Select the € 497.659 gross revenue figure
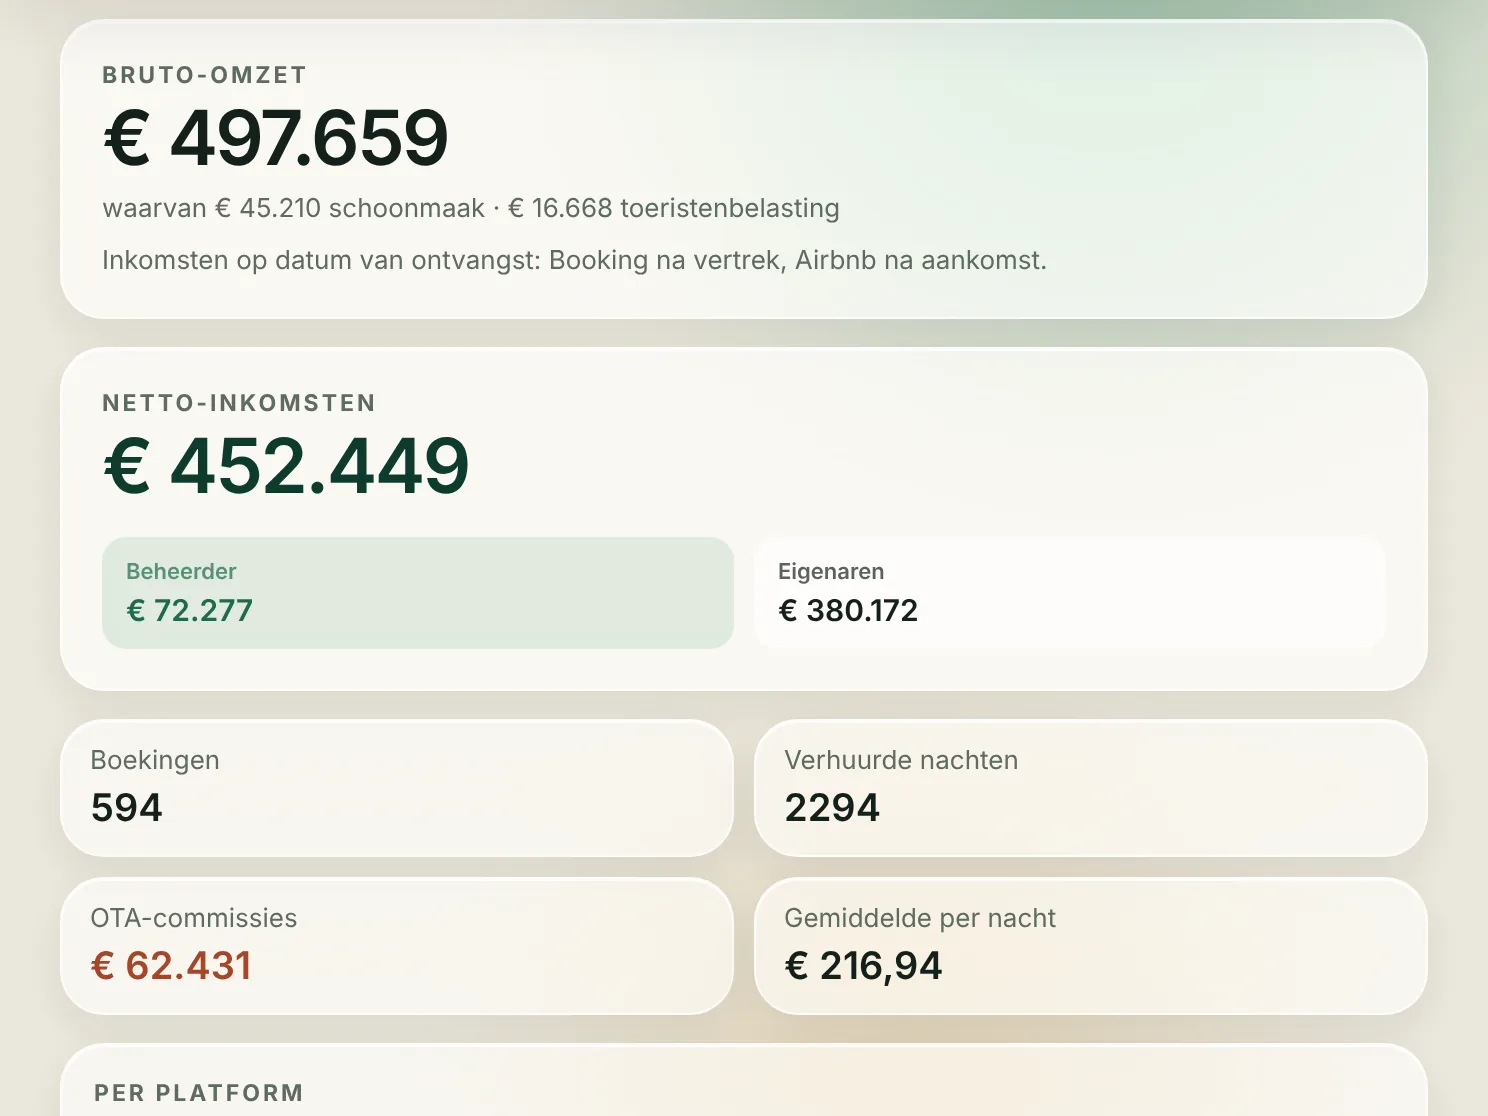This screenshot has height=1116, width=1488. click(276, 138)
